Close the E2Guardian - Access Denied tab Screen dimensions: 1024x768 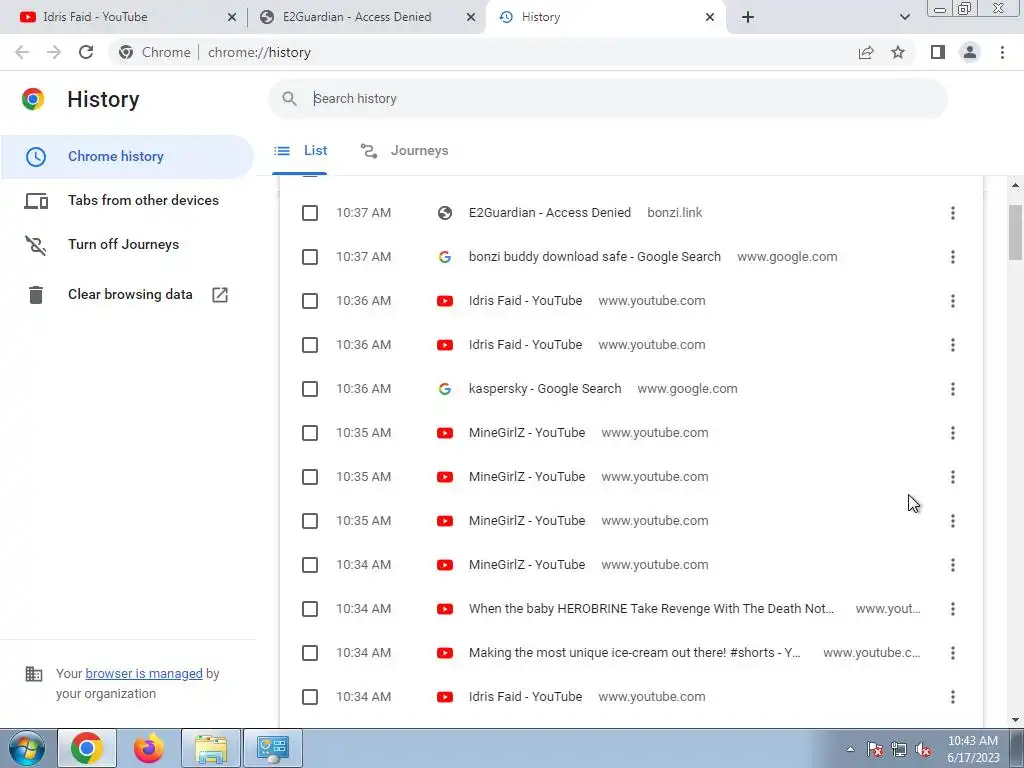[471, 17]
